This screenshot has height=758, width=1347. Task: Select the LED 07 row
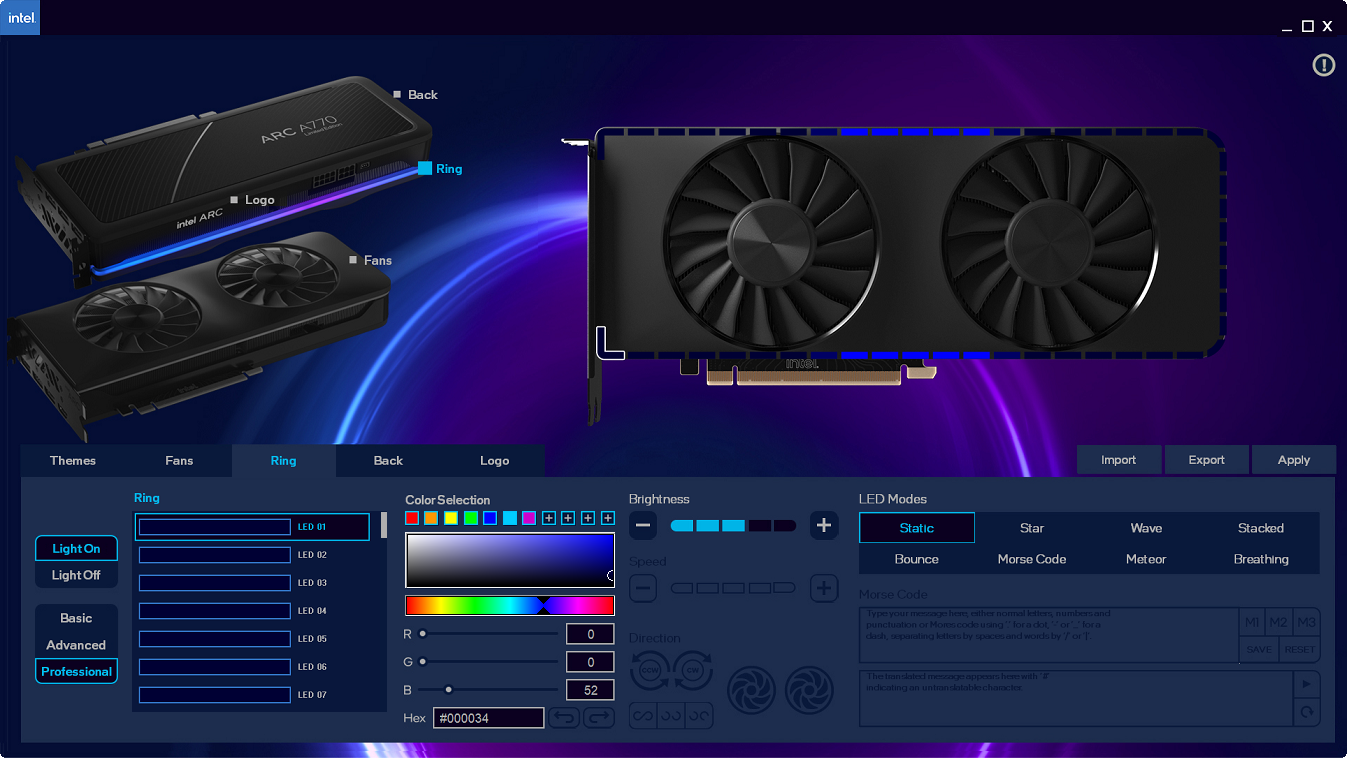tap(252, 694)
